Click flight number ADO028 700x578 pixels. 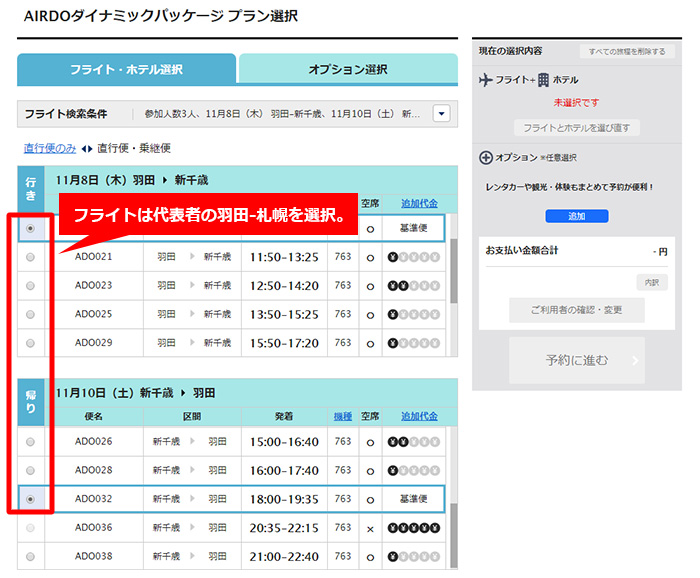[x=93, y=470]
